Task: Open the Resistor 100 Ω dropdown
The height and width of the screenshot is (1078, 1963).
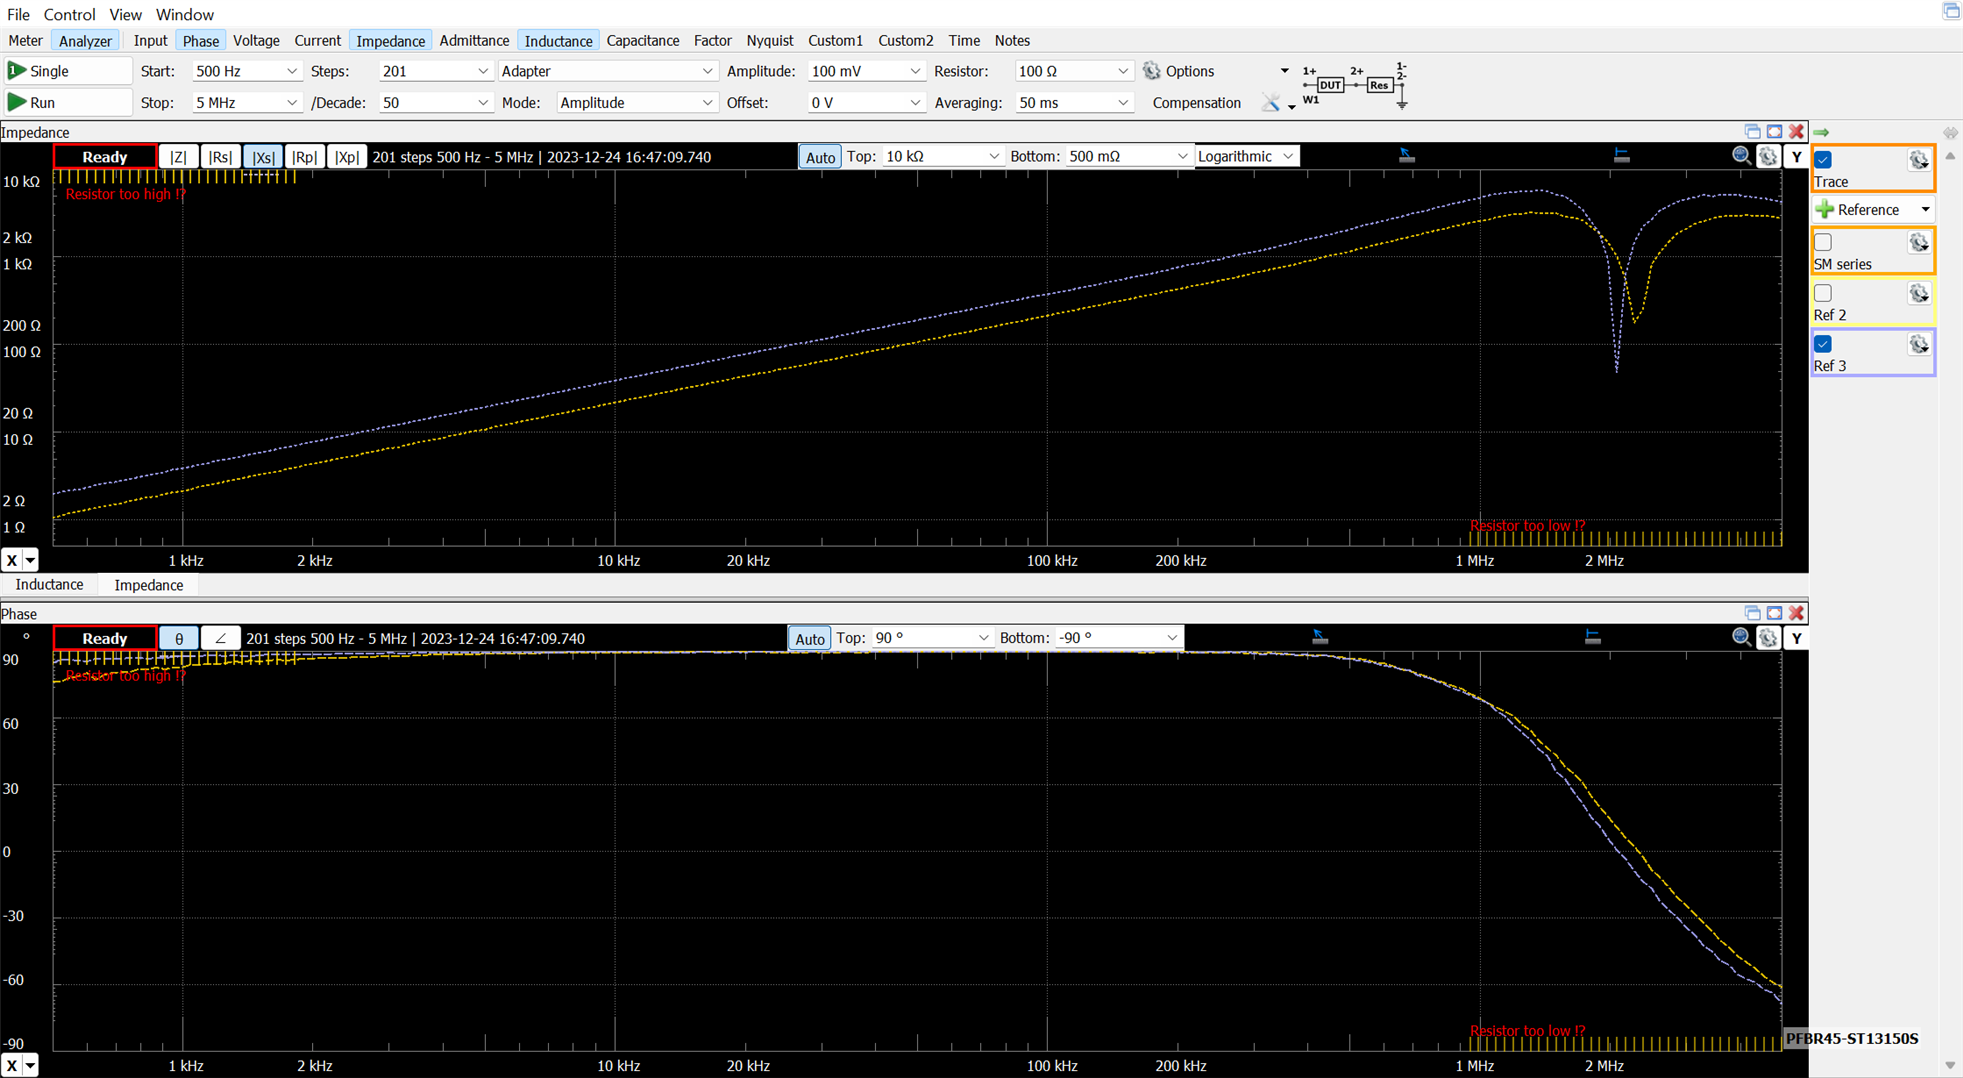Action: click(1073, 71)
